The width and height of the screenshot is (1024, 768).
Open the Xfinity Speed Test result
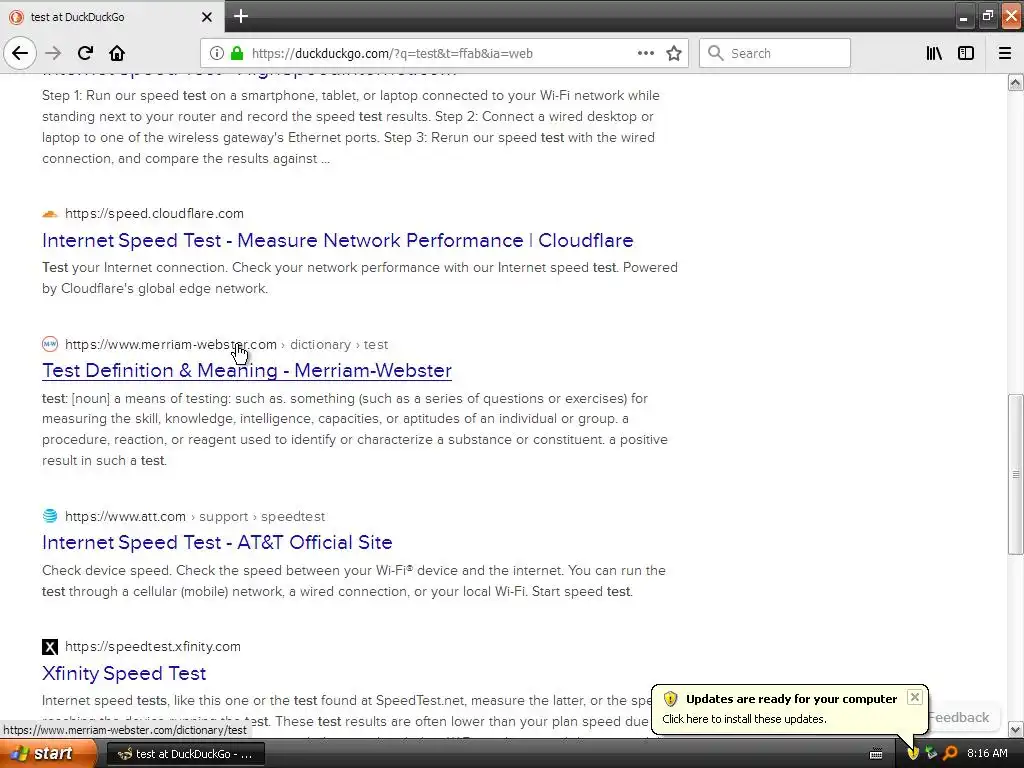coord(124,673)
